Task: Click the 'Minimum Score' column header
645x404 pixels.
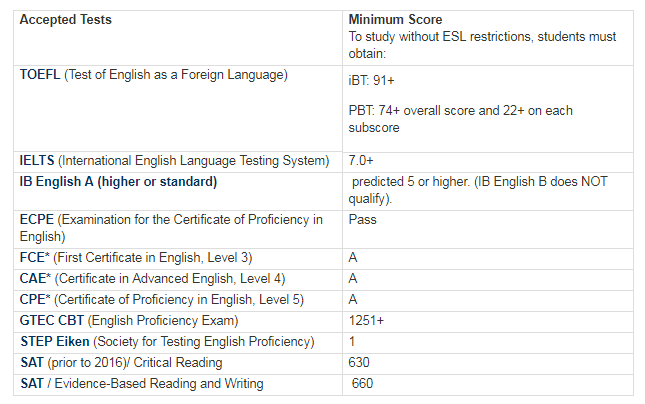Action: coord(395,20)
